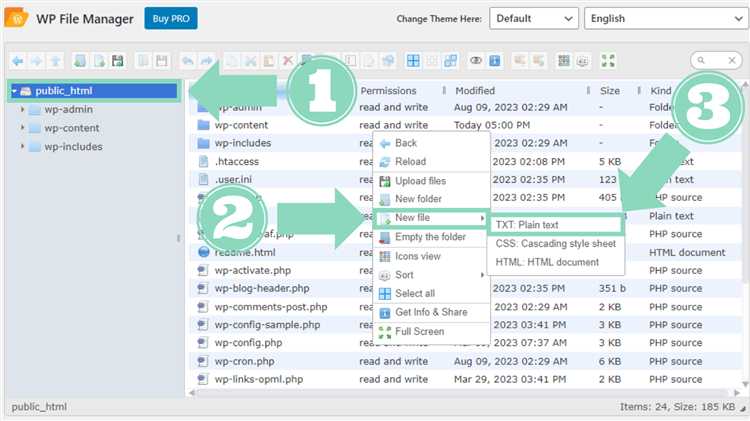Choose Full Screen in context menu
Image resolution: width=750 pixels, height=421 pixels.
pyautogui.click(x=431, y=332)
